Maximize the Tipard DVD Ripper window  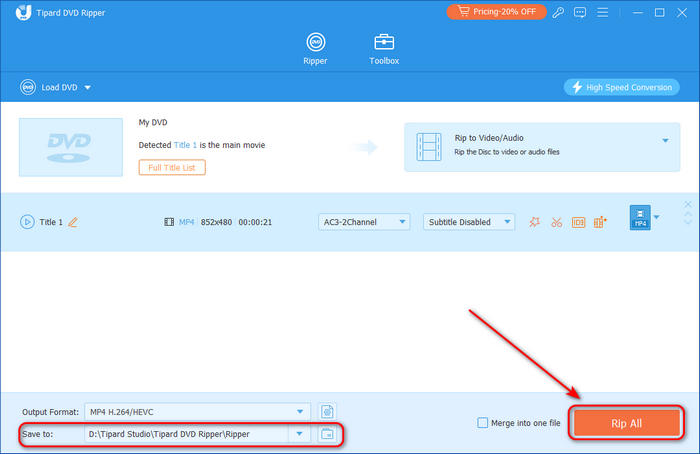pos(659,12)
